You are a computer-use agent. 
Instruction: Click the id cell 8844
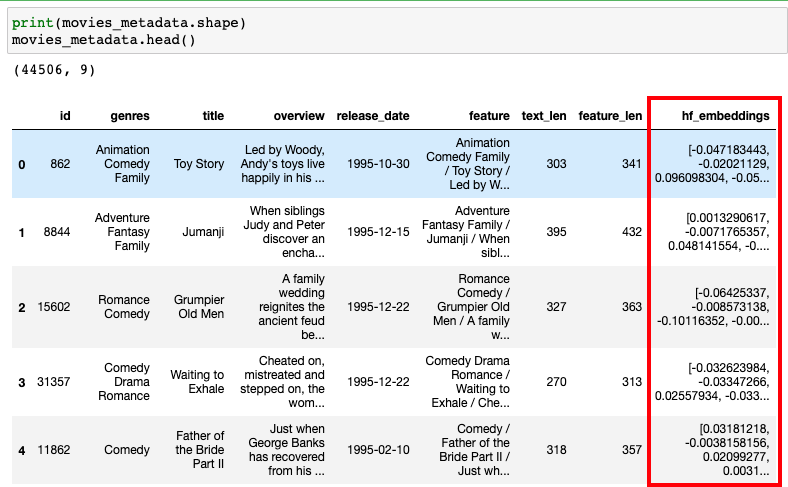[57, 232]
